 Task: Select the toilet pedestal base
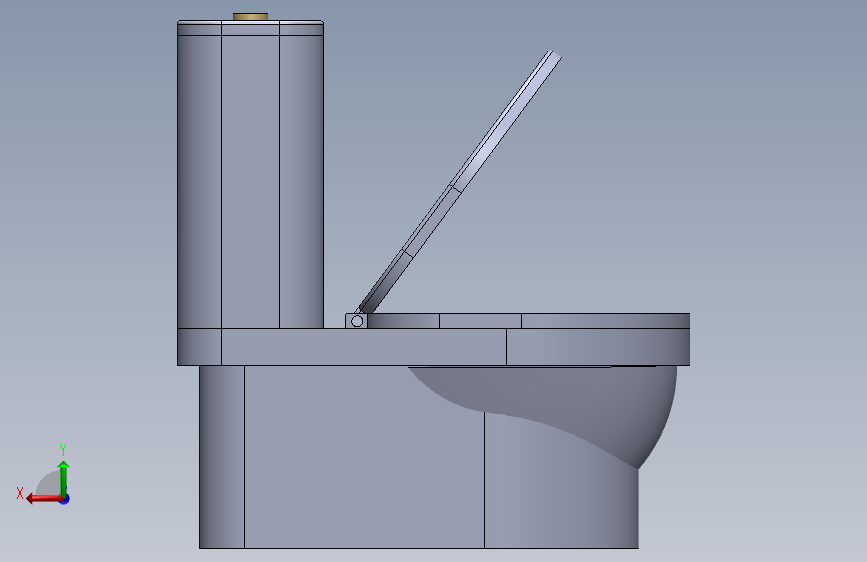pyautogui.click(x=365, y=459)
